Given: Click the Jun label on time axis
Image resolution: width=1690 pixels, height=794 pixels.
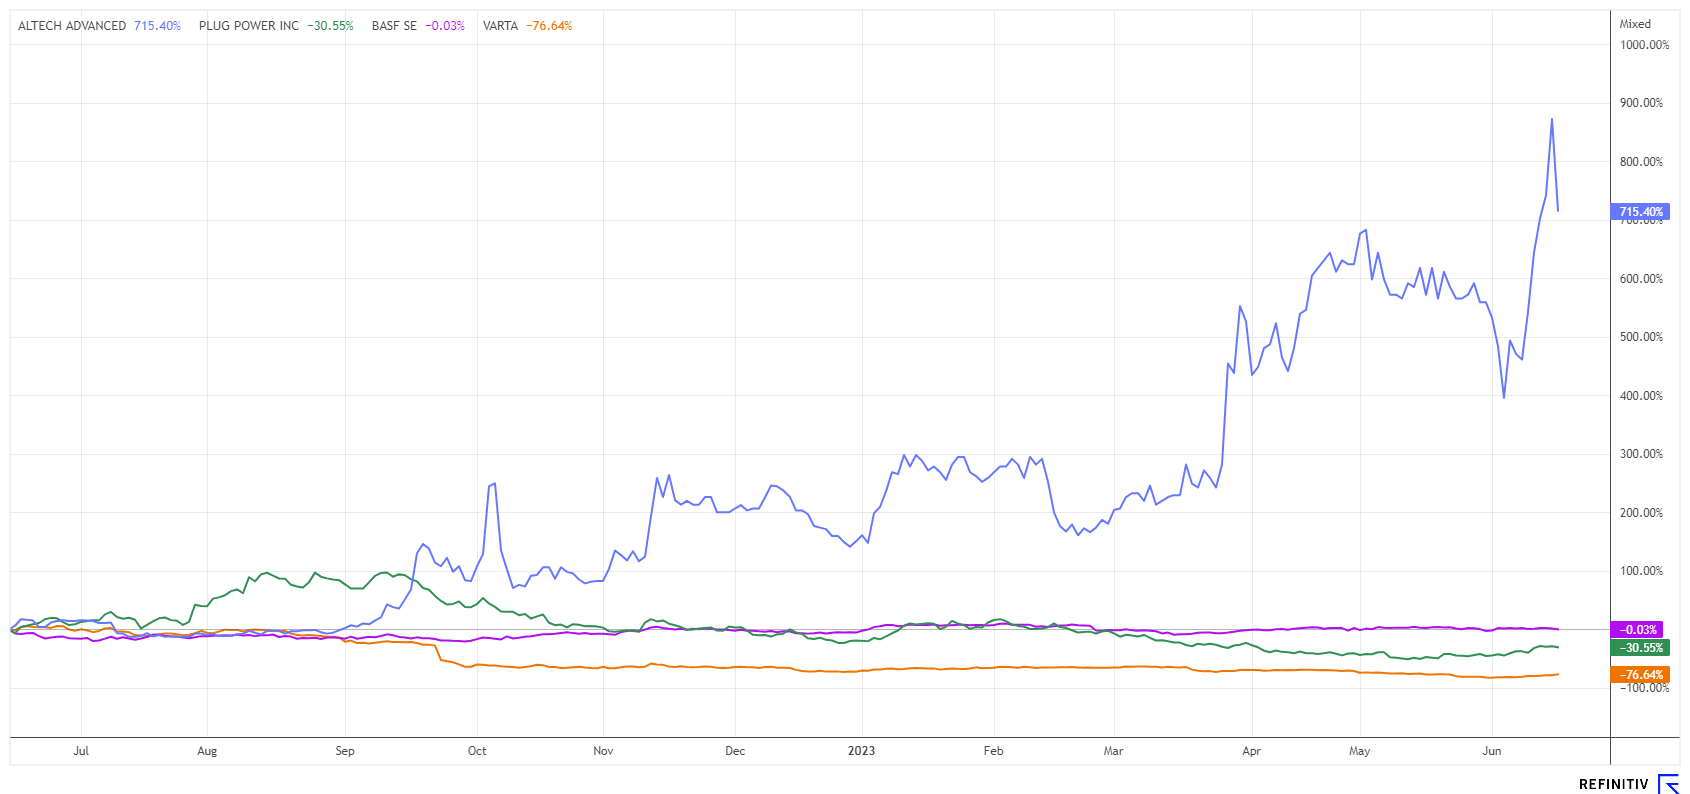Looking at the screenshot, I should (1491, 751).
